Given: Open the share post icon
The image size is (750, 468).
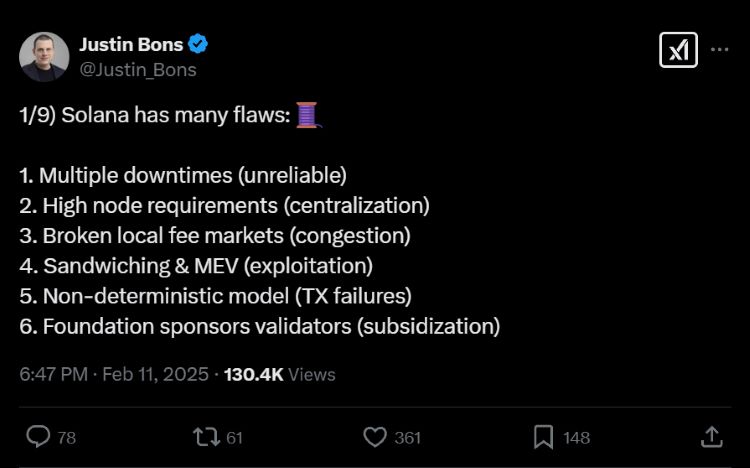Looking at the screenshot, I should (711, 437).
